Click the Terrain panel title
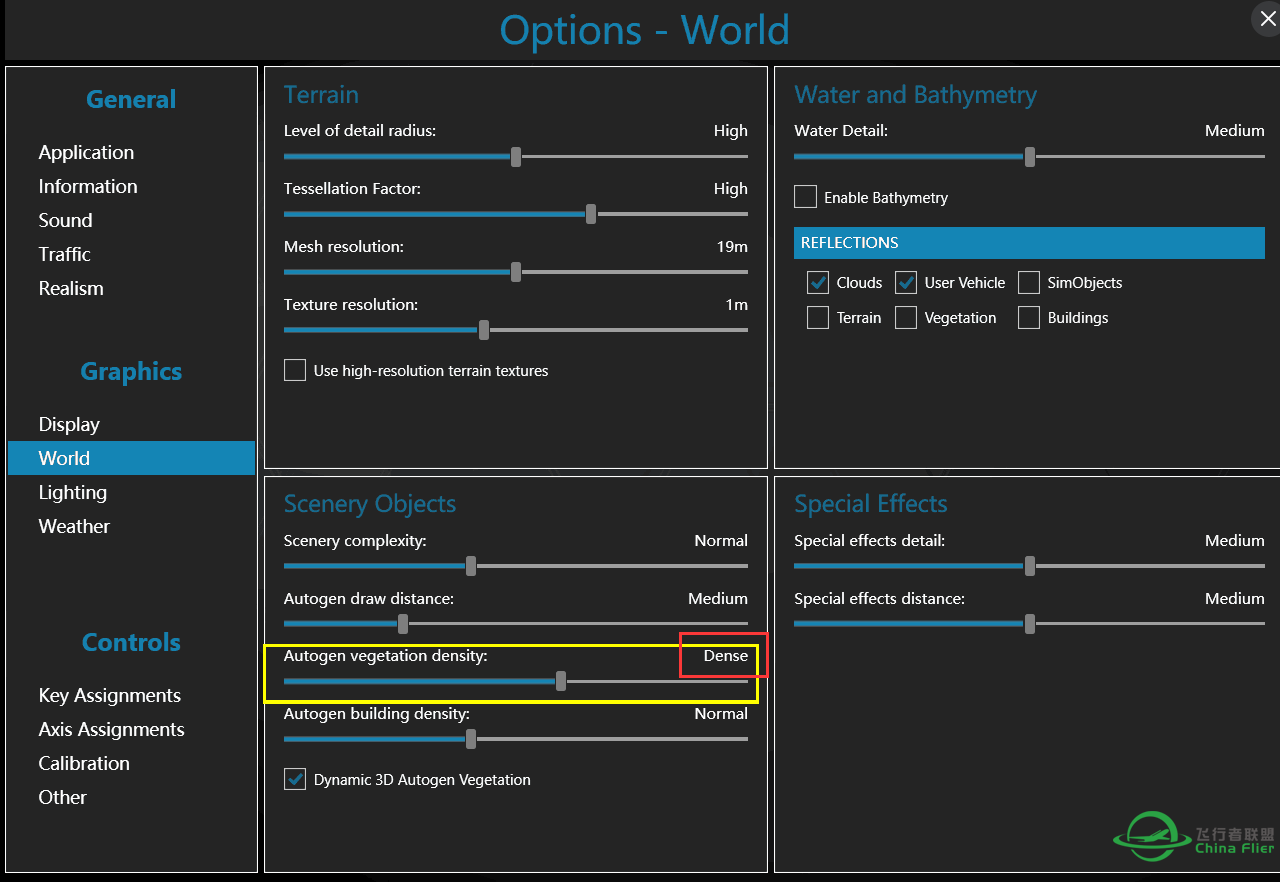Screen dimensions: 1280x882 [x=321, y=94]
